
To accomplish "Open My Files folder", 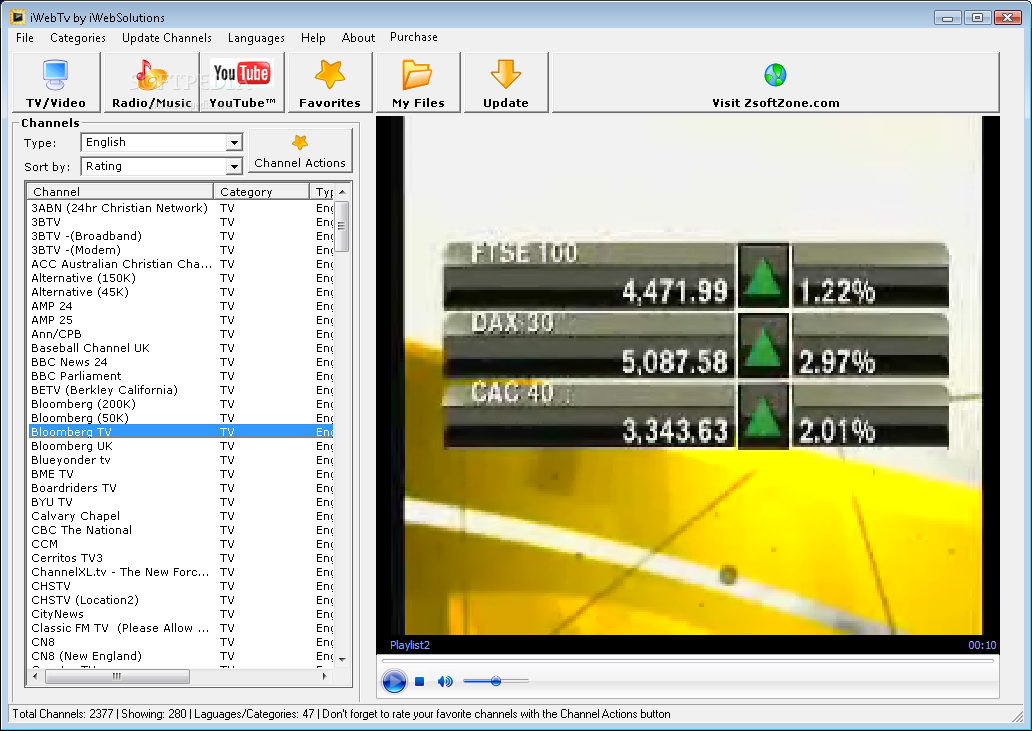I will coord(418,82).
